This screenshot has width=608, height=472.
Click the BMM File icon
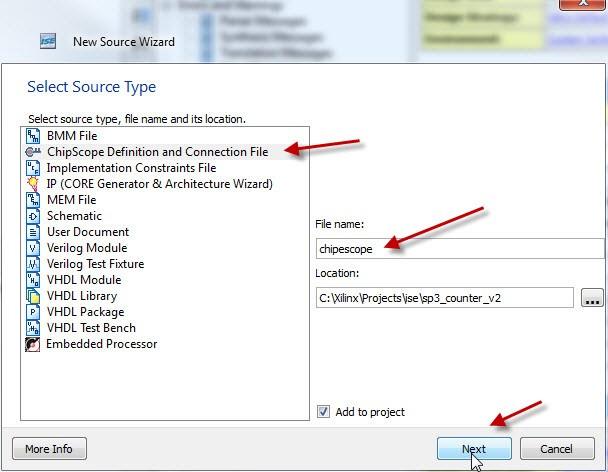coord(33,136)
